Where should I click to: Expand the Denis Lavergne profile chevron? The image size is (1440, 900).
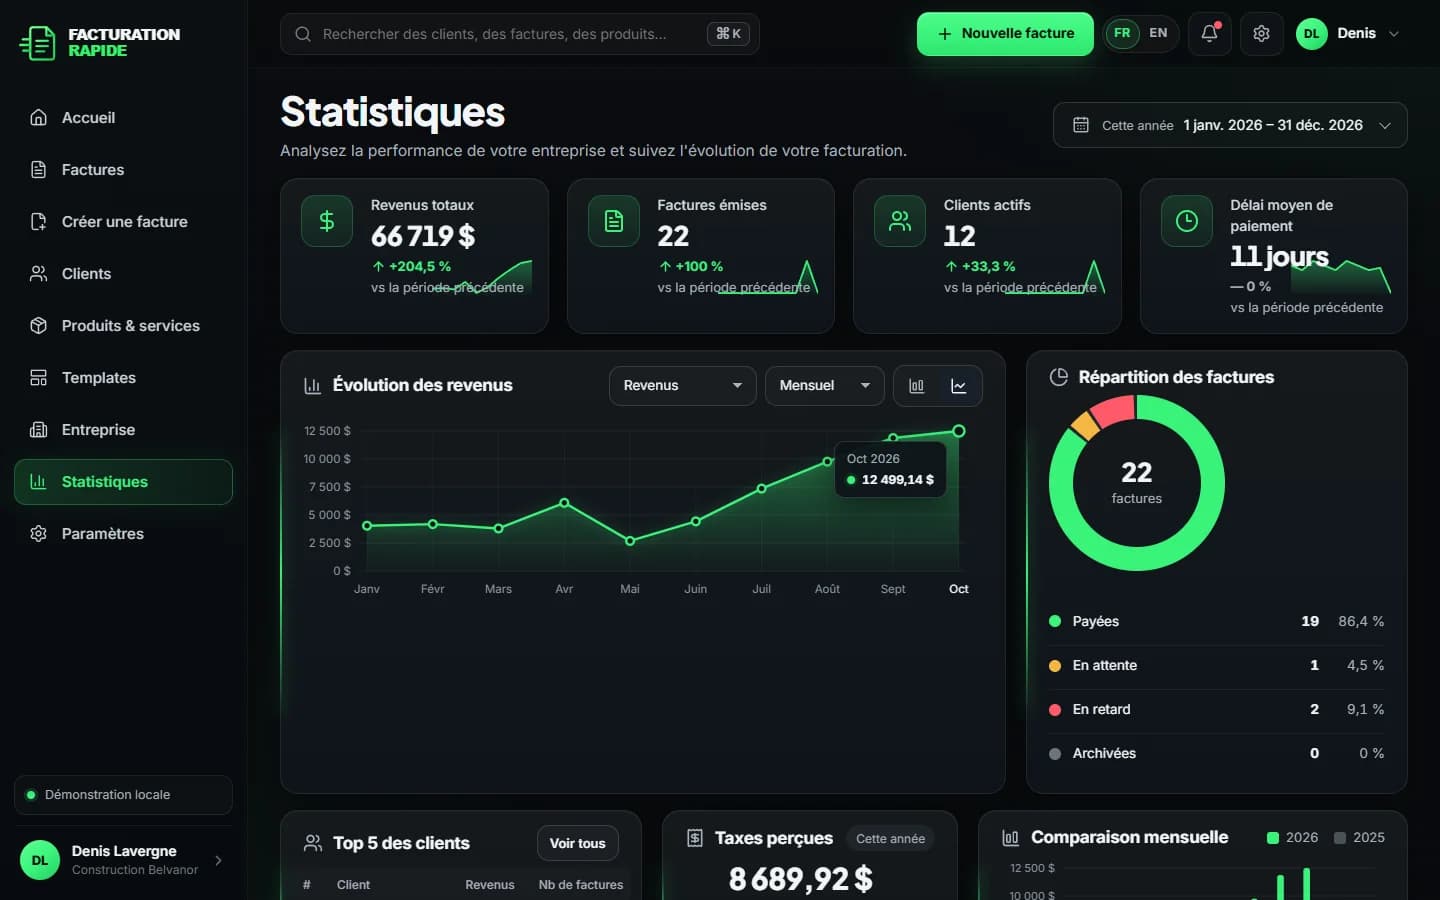coord(218,860)
